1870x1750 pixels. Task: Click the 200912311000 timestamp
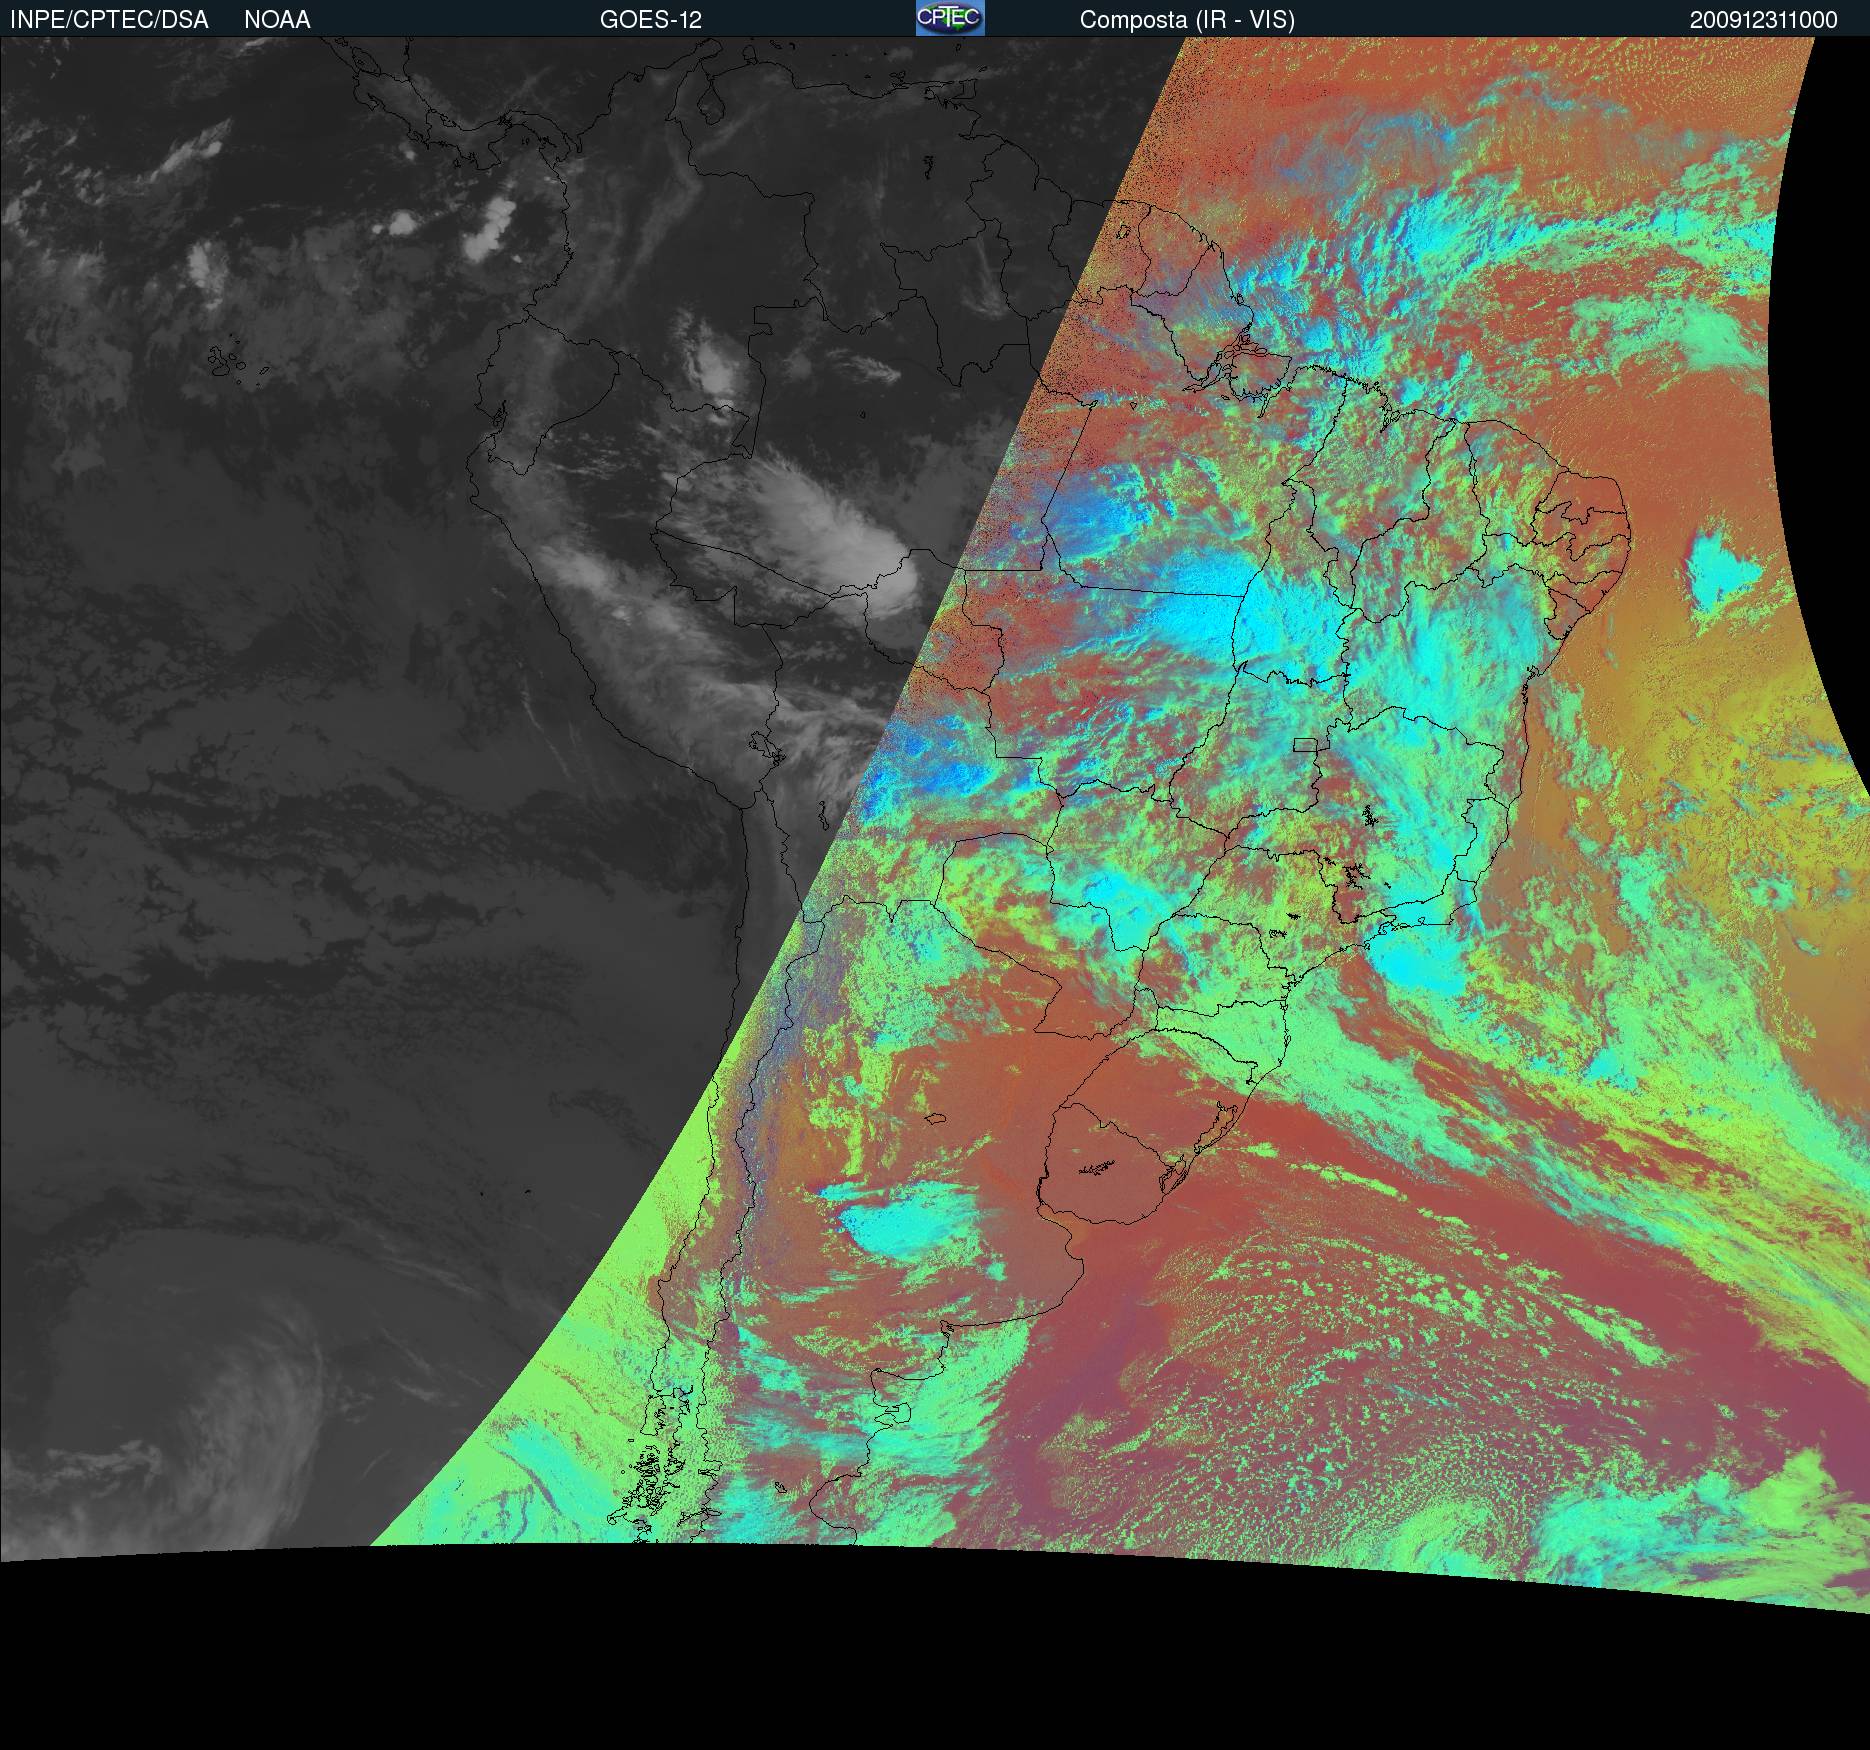(x=1764, y=20)
